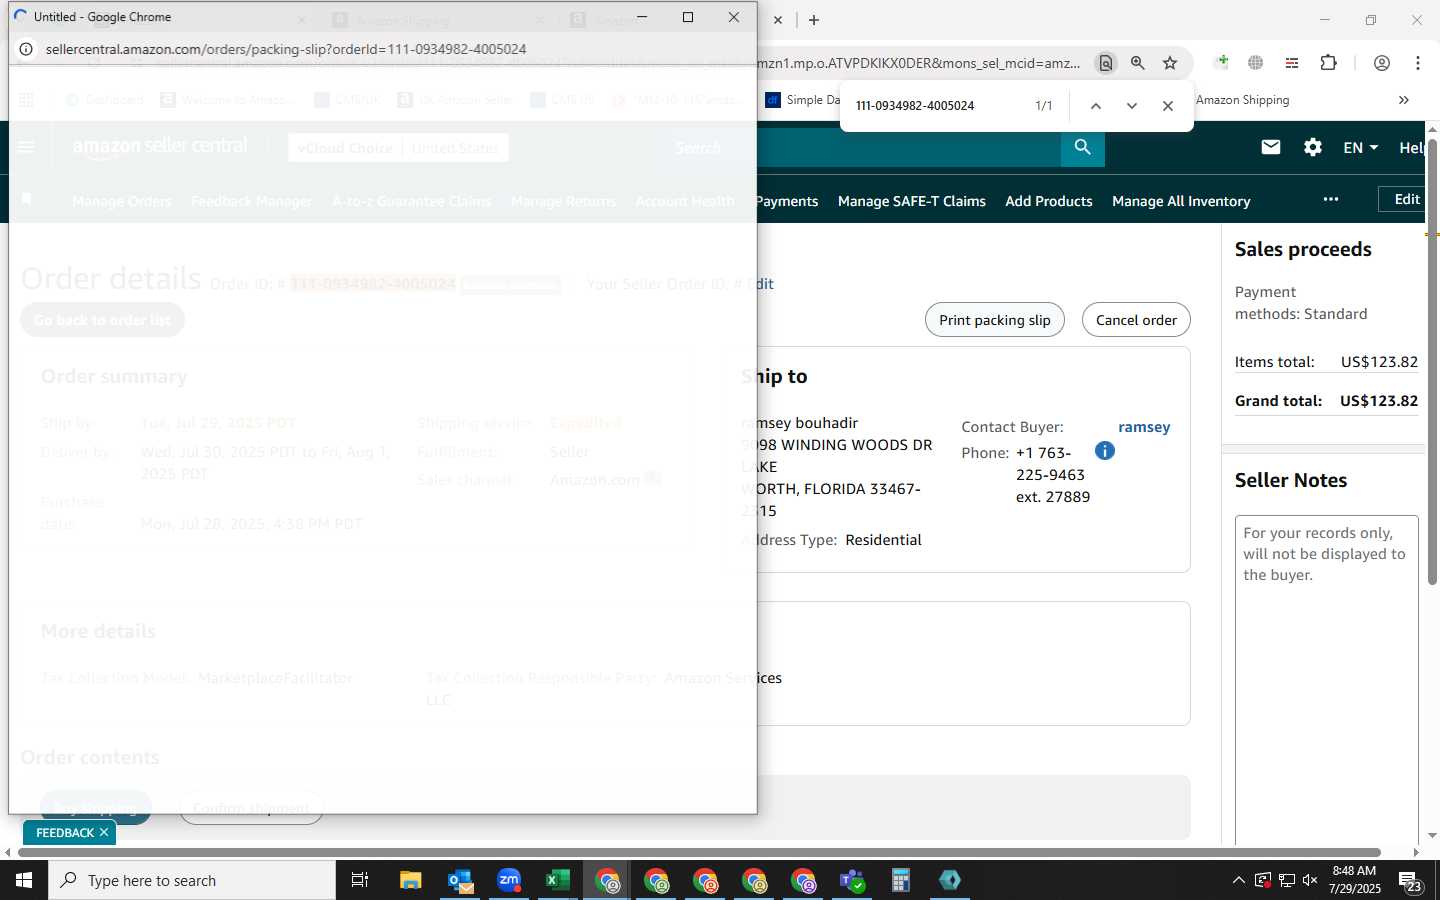Click the page vertical scrollbar thumb
The image size is (1440, 900).
pos(1432,362)
